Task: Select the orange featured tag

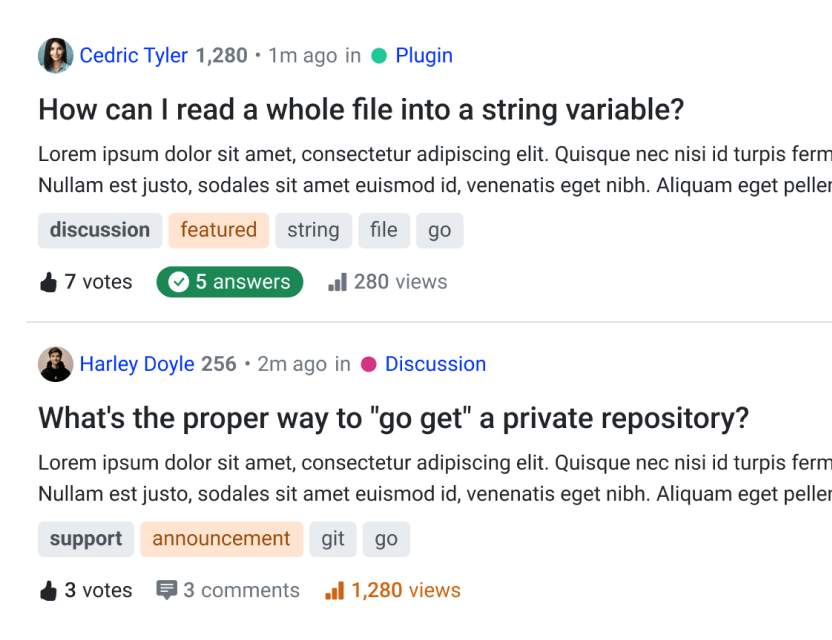Action: coord(219,230)
